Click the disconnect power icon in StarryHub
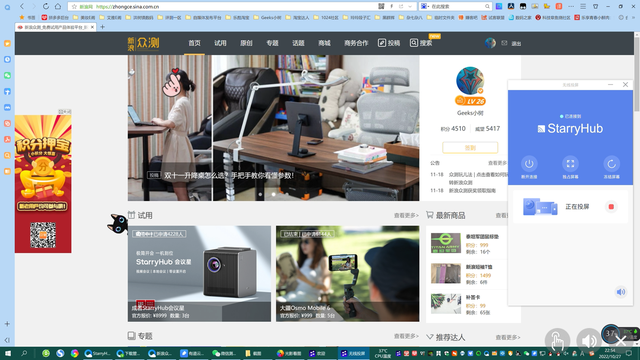This screenshot has width=640, height=360. tap(529, 164)
